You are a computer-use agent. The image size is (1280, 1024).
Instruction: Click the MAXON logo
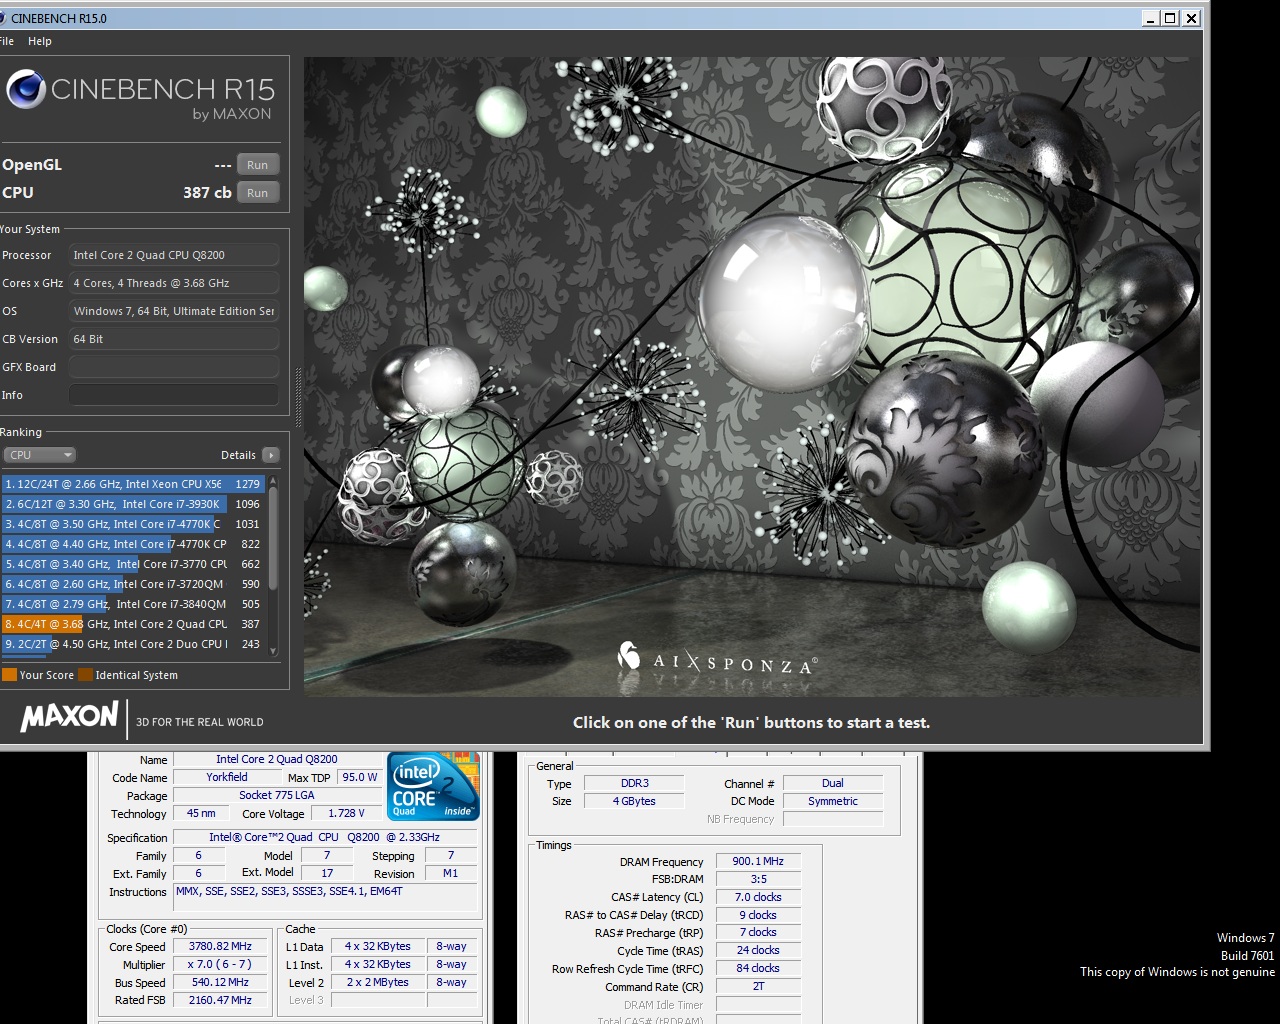[70, 716]
